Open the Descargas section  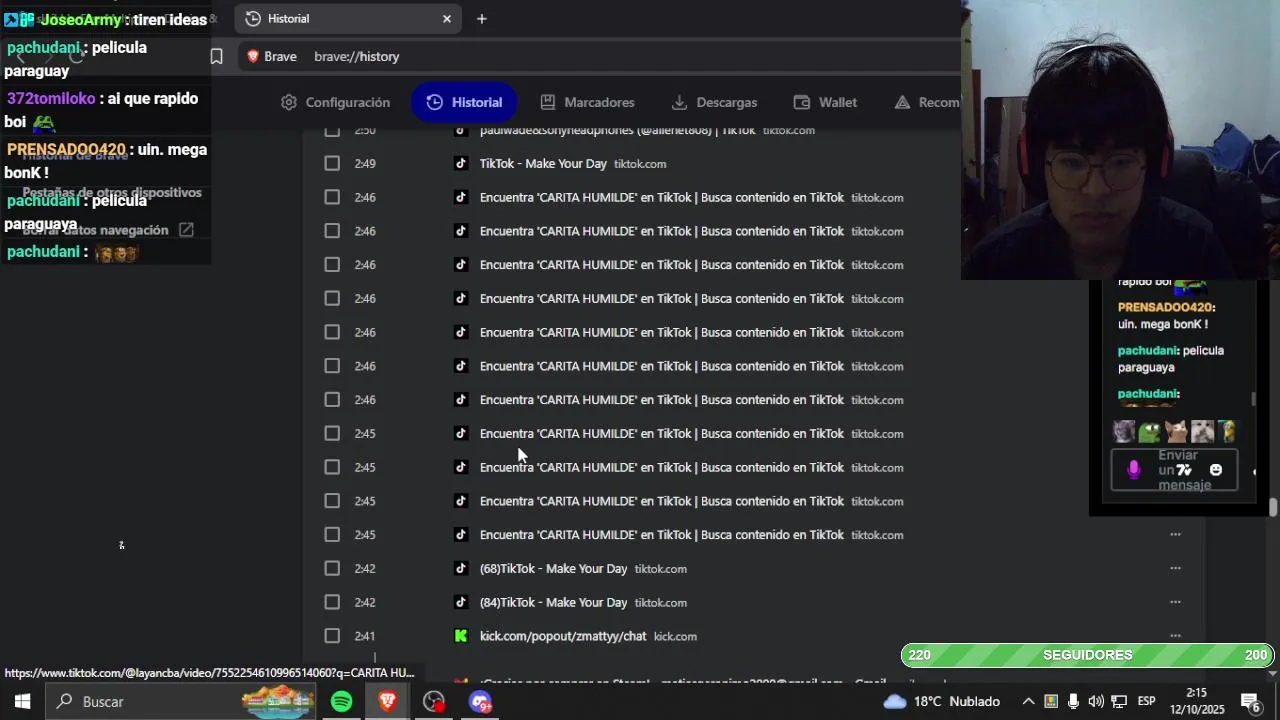tap(714, 102)
